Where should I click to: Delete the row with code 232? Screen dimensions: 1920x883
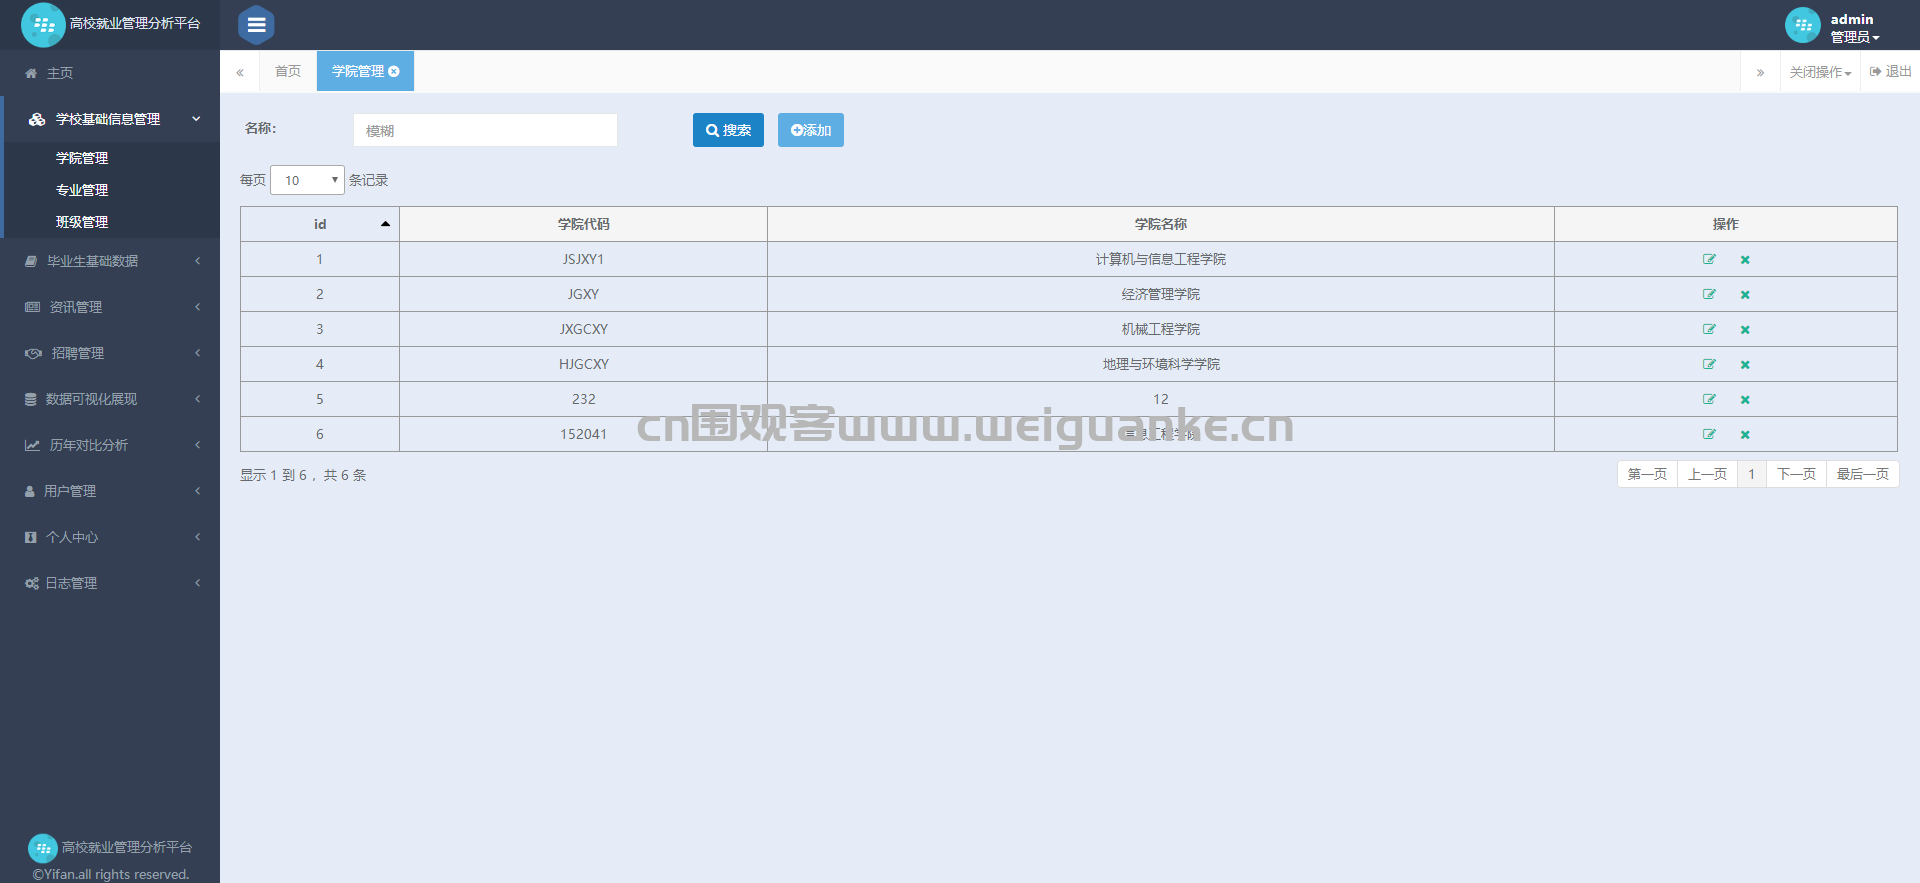point(1745,400)
